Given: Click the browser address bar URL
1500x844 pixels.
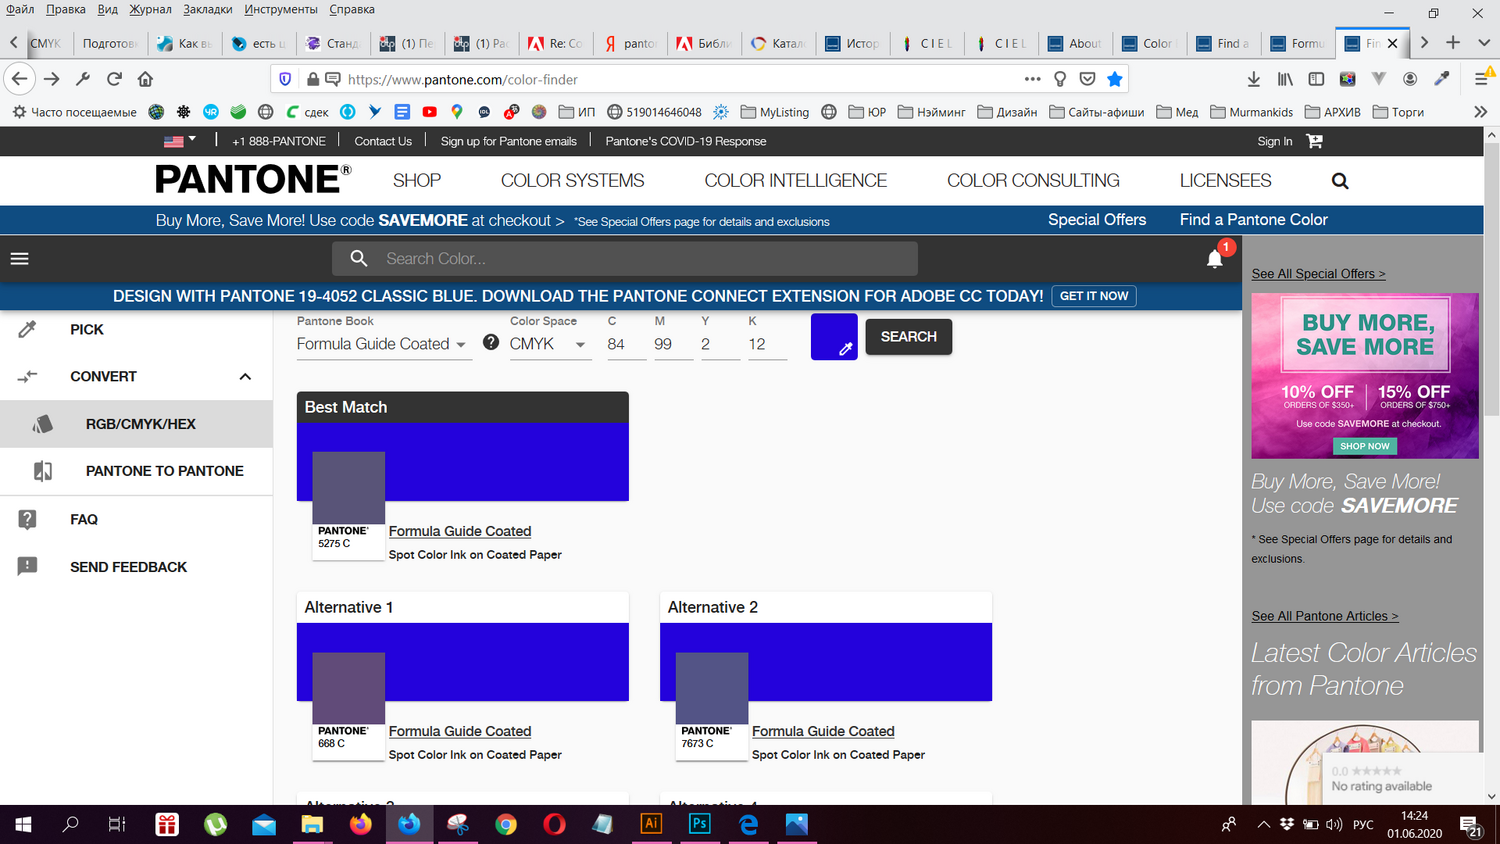Looking at the screenshot, I should [463, 80].
